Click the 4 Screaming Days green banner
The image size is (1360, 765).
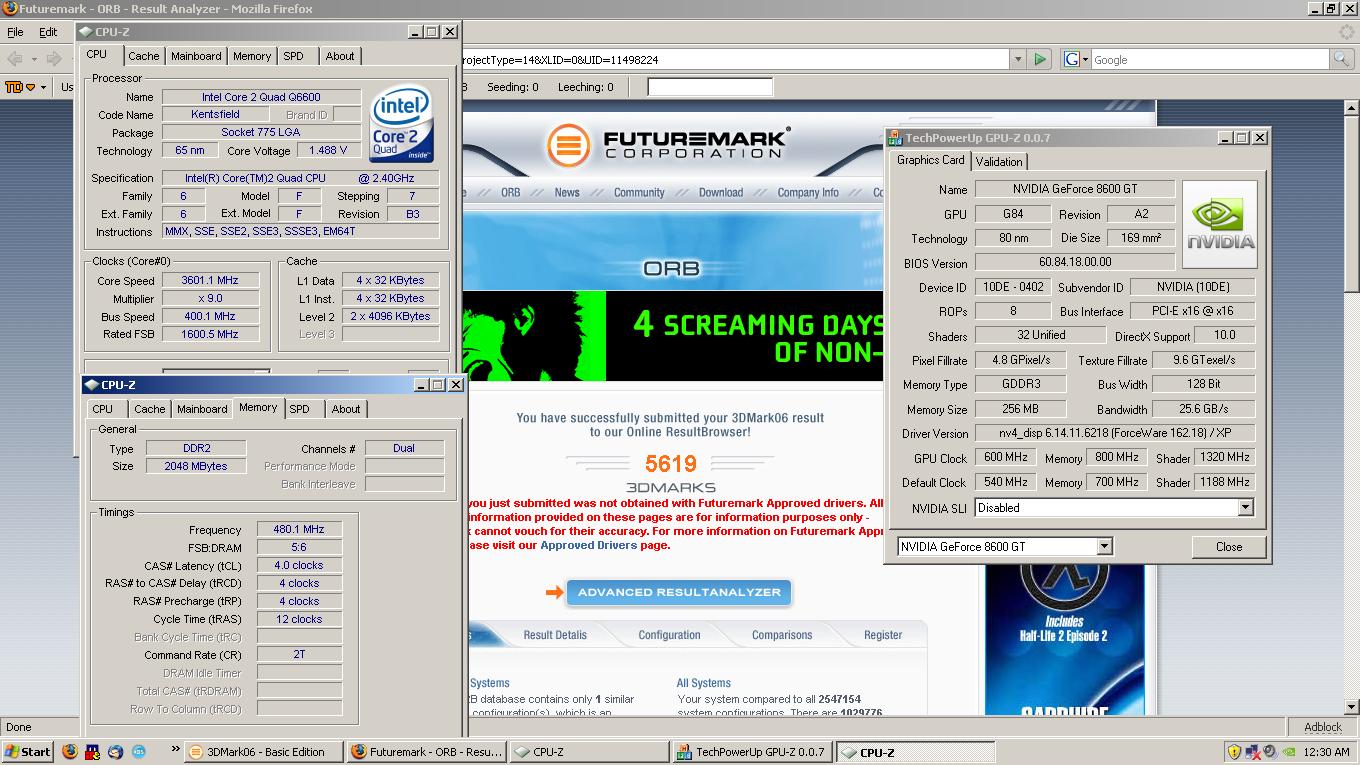tap(675, 337)
